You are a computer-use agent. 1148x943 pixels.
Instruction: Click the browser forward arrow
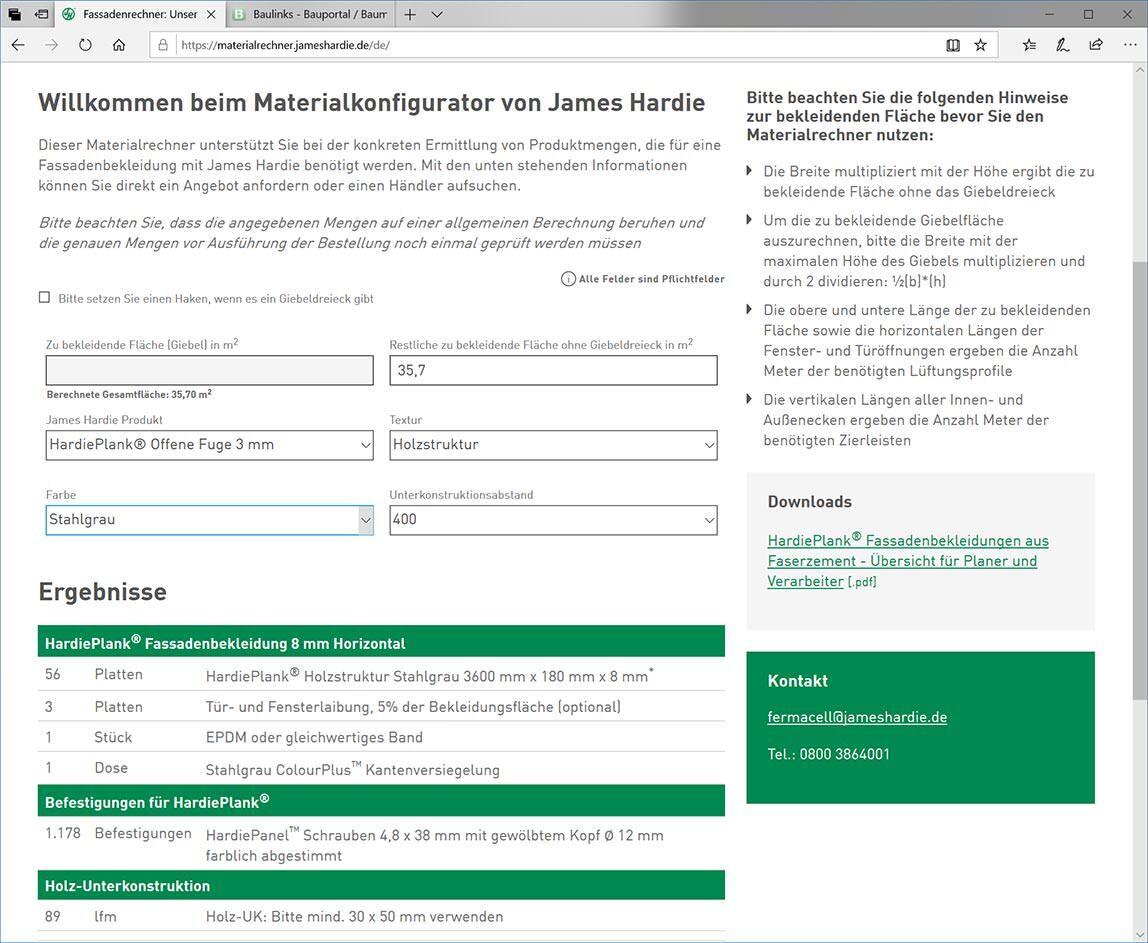pos(51,45)
